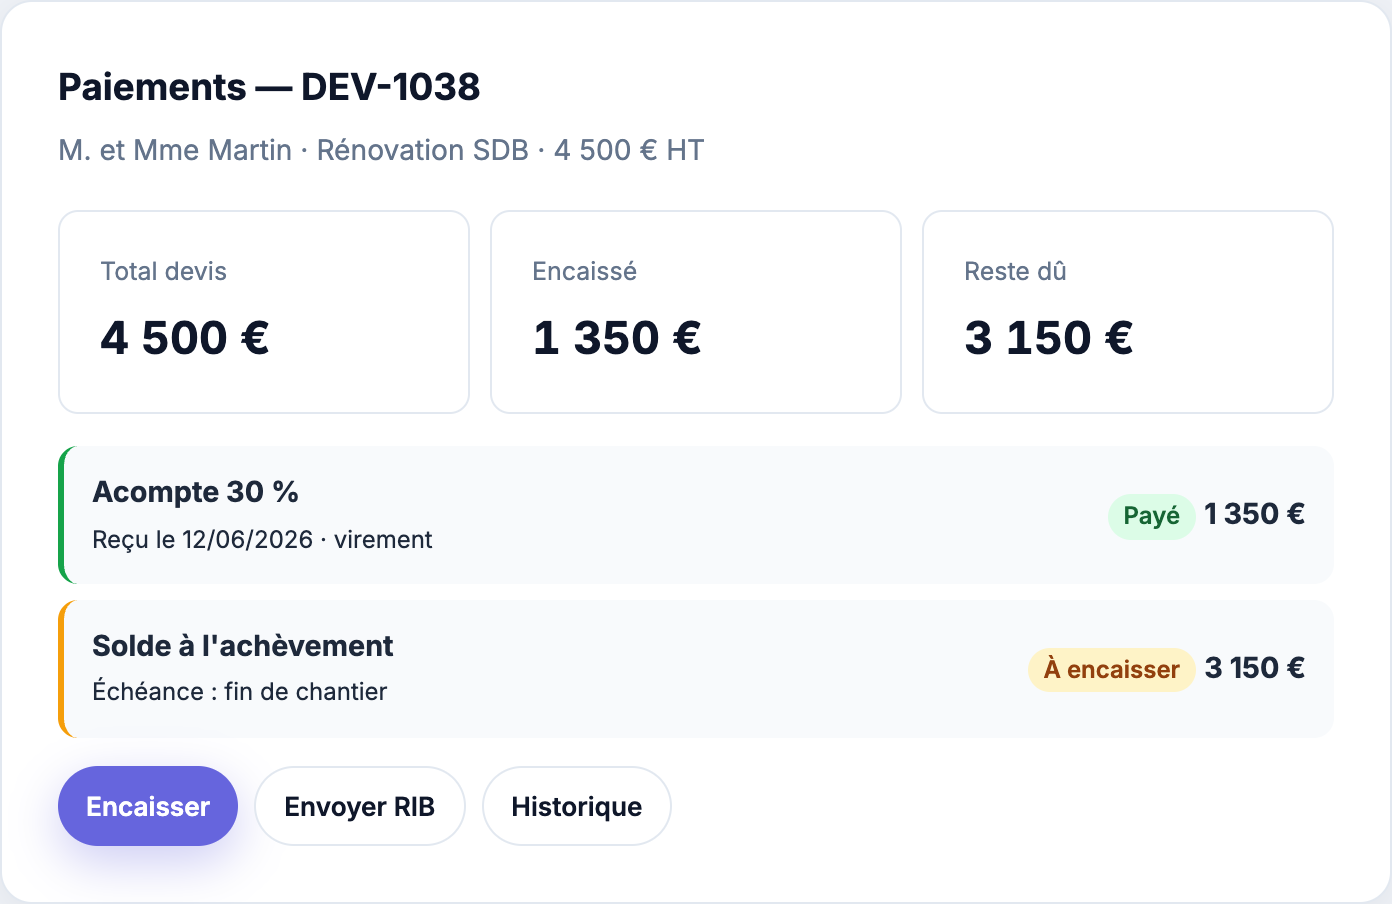
Task: Click the 4 500 € total devis amount
Action: coord(185,338)
